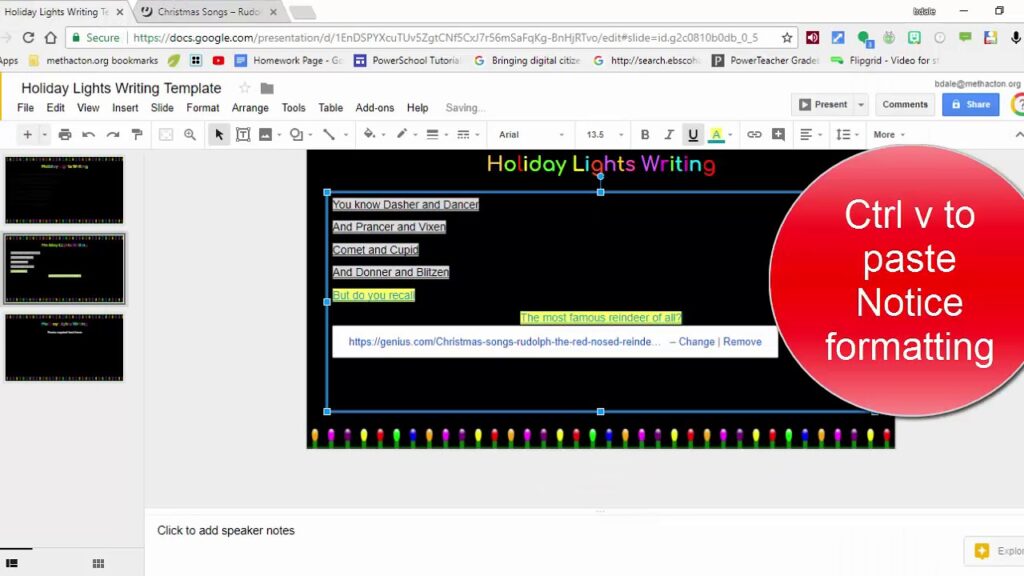This screenshot has height=576, width=1024.
Task: Select the Paint format roller icon
Action: tap(137, 134)
